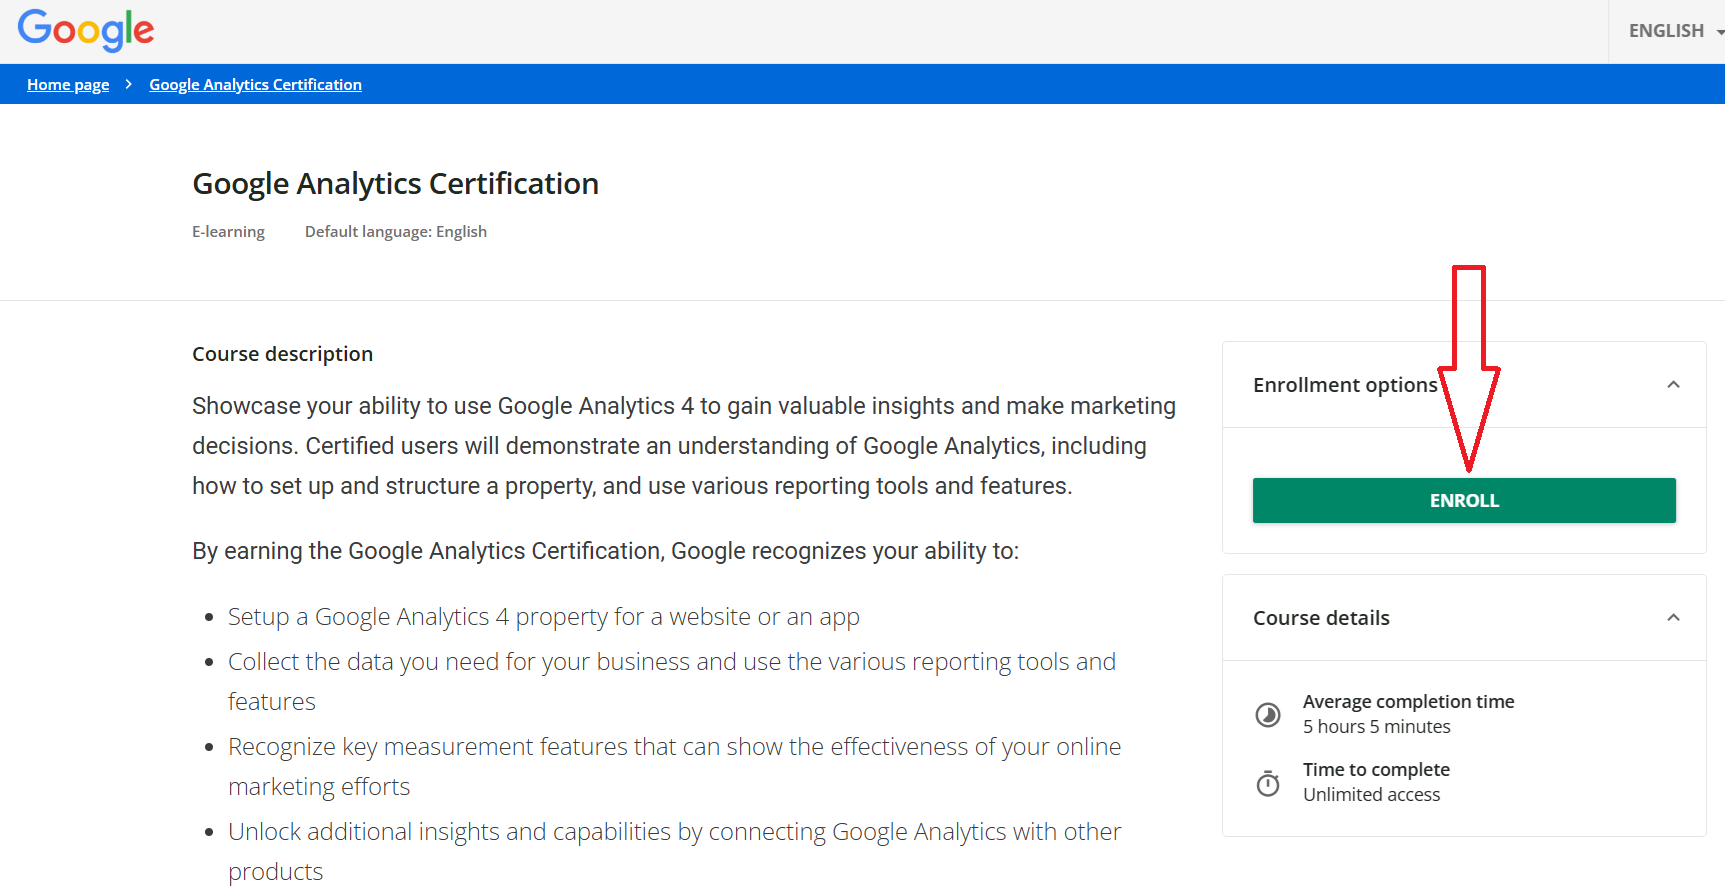Open the Google Analytics Certification breadcrumb link

coord(255,85)
